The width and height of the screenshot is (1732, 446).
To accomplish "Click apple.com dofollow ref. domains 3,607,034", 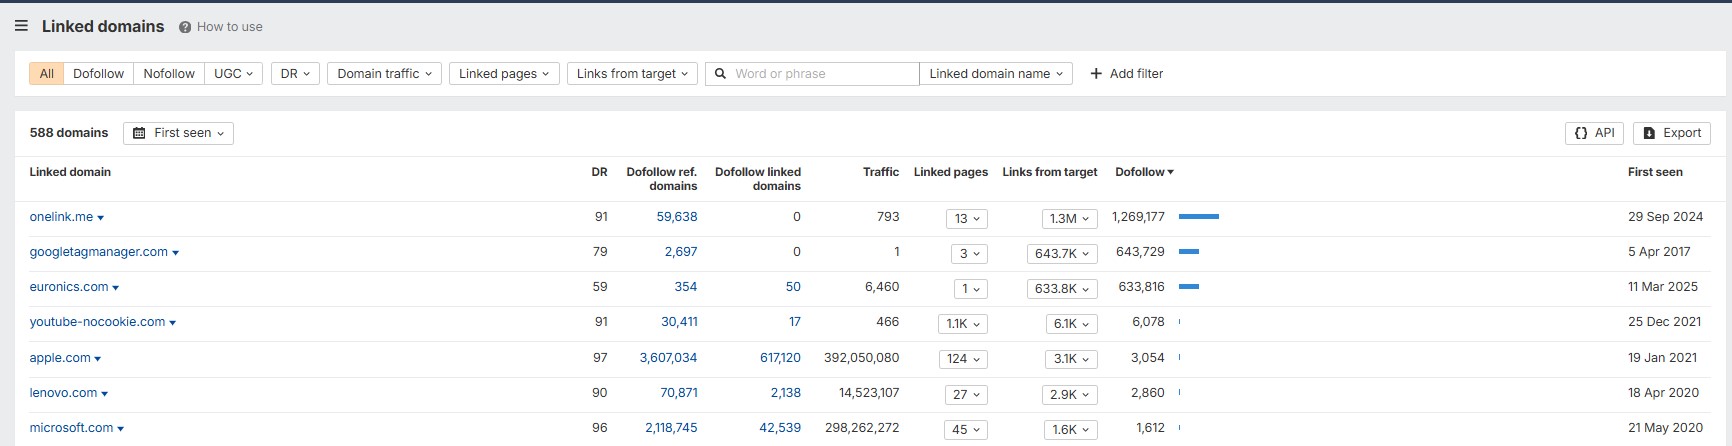I will click(668, 358).
